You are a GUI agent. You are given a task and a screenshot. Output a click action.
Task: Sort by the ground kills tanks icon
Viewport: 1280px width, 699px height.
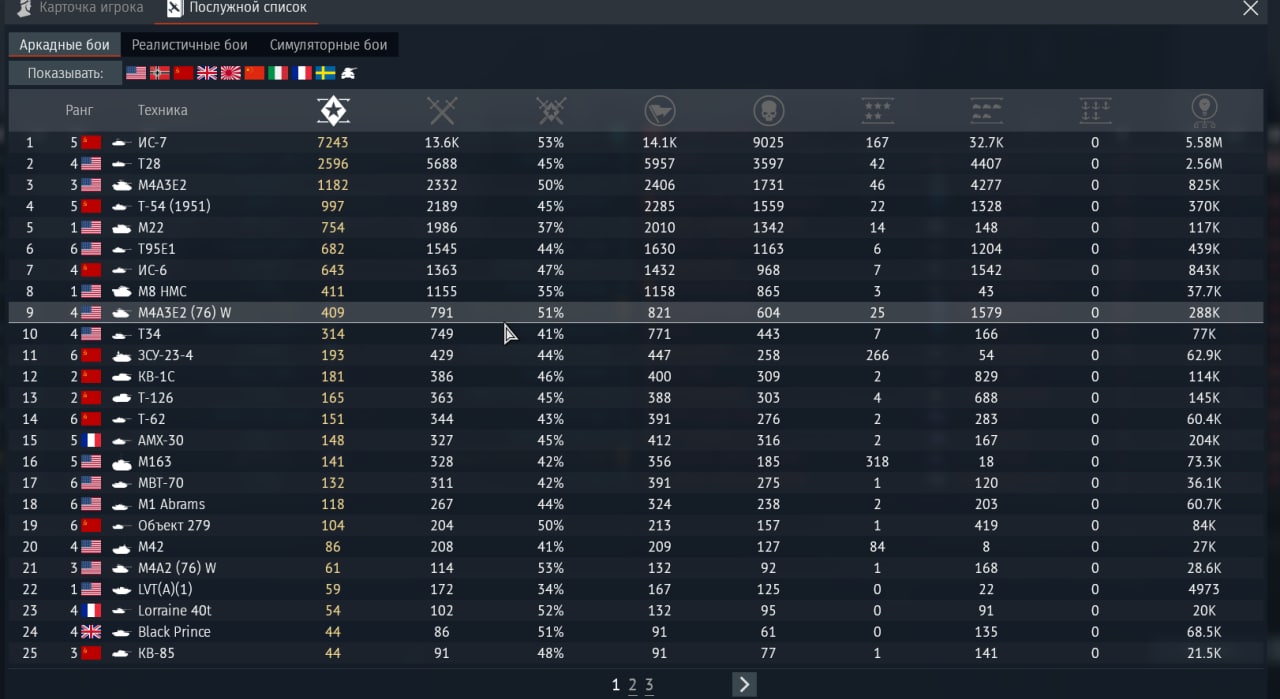pyautogui.click(x=987, y=110)
